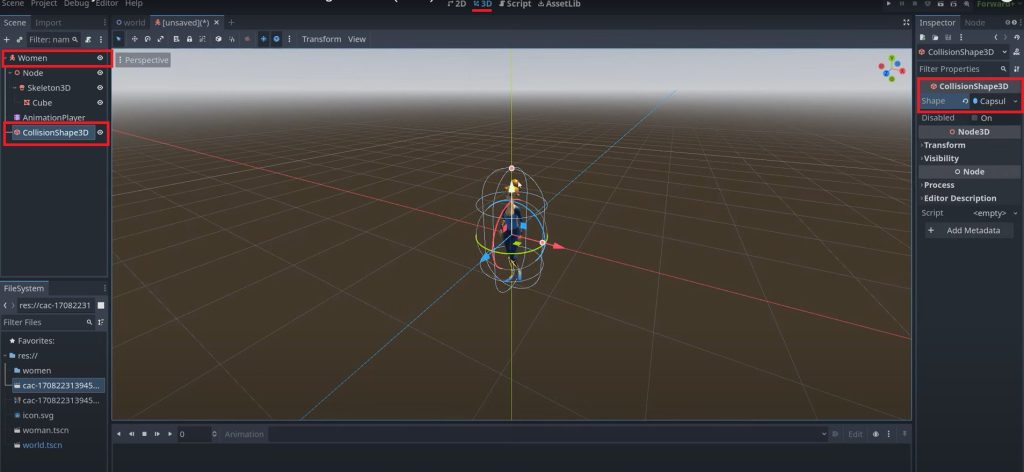
Task: Collapse the Skeleton3D tree node
Action: 15,87
